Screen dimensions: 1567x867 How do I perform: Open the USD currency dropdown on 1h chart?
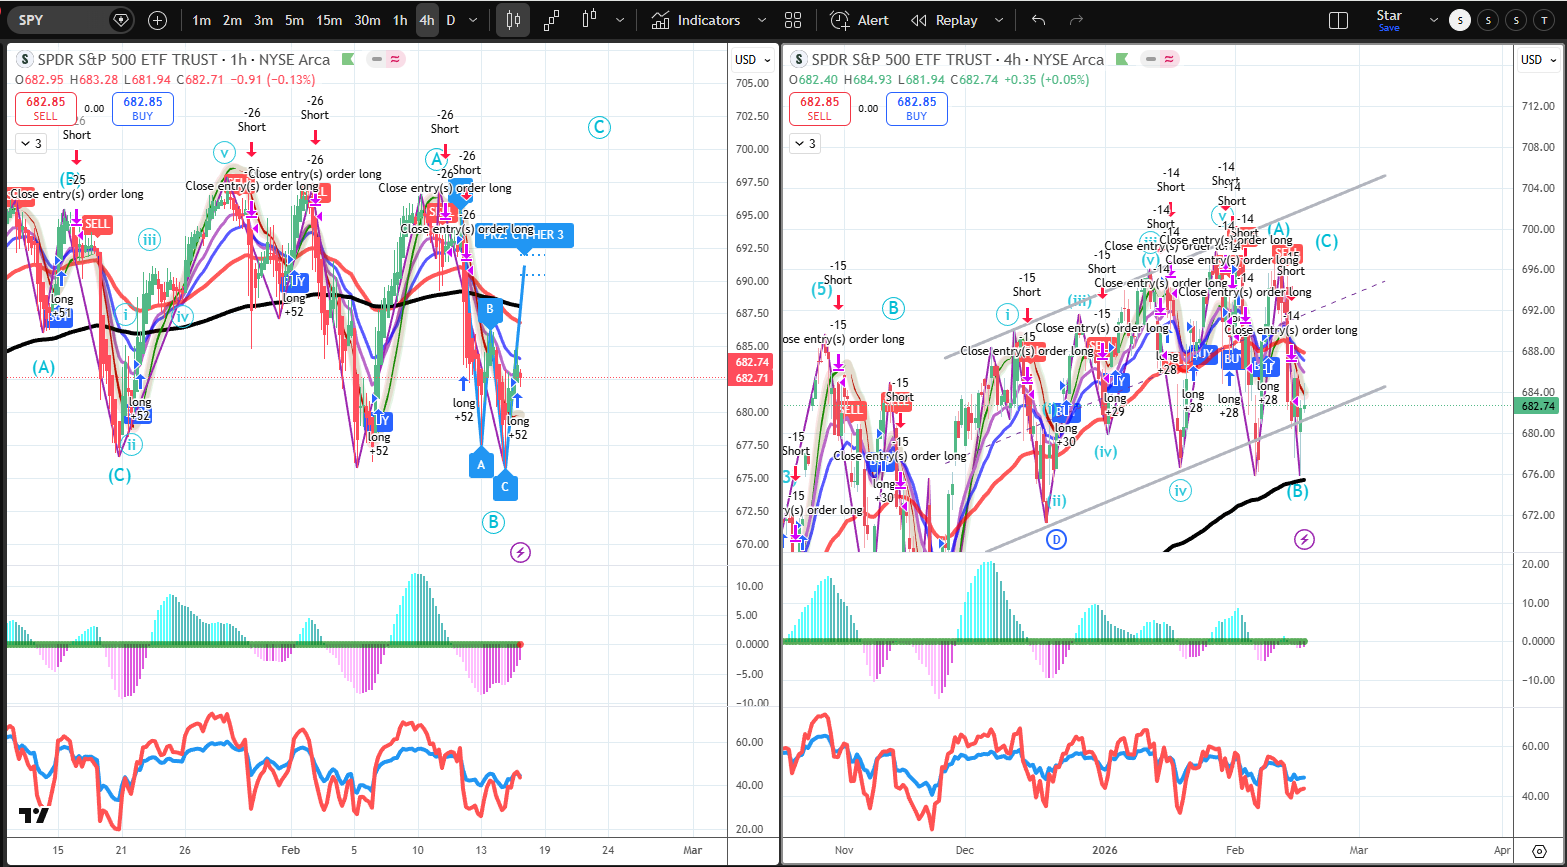pyautogui.click(x=753, y=60)
